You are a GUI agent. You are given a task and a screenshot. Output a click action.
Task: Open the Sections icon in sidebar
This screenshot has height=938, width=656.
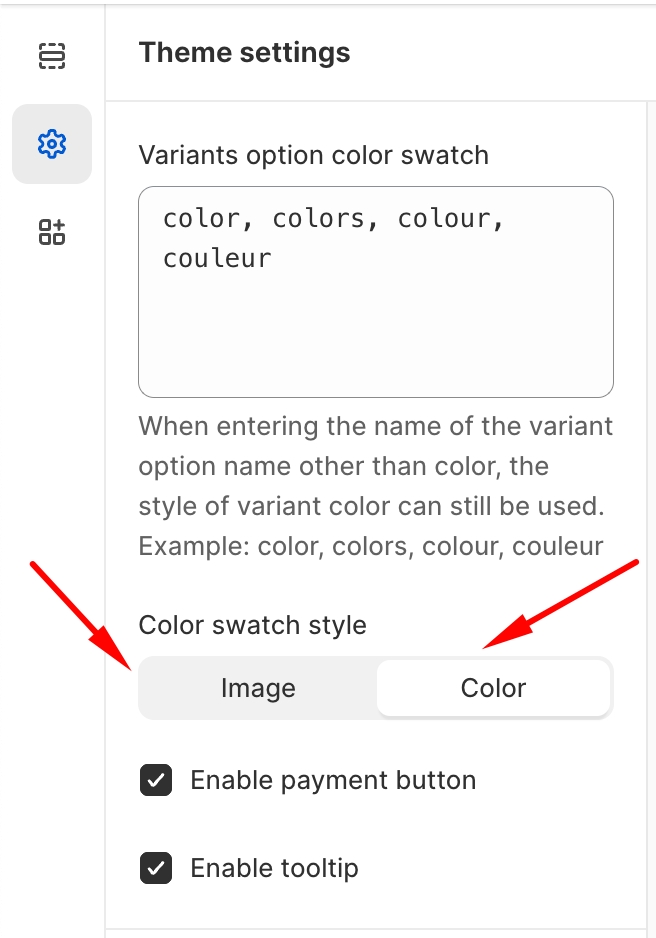(51, 56)
